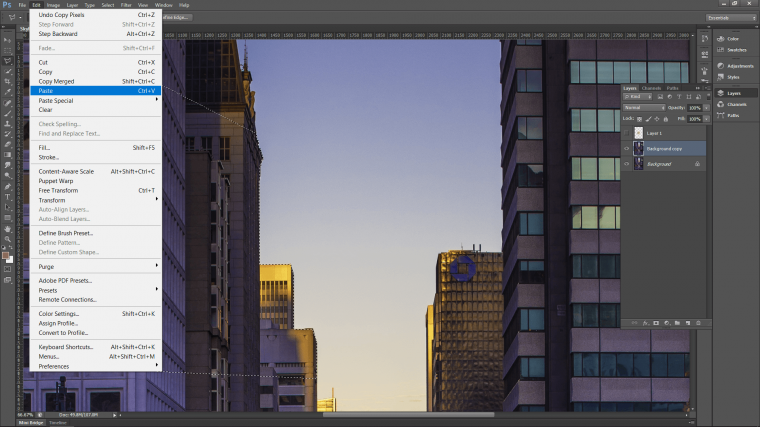Toggle lock image pixels brush icon
The width and height of the screenshot is (760, 427).
point(648,119)
